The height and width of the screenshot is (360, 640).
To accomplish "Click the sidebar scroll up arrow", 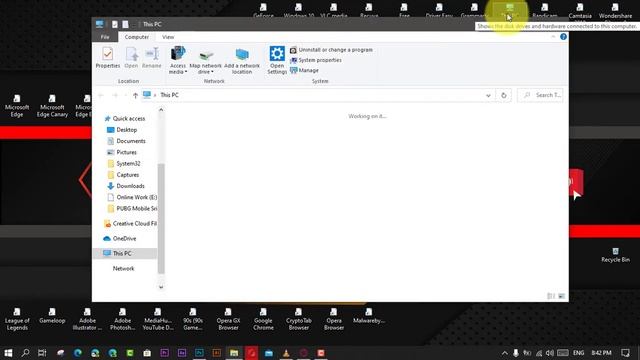I will tap(161, 110).
